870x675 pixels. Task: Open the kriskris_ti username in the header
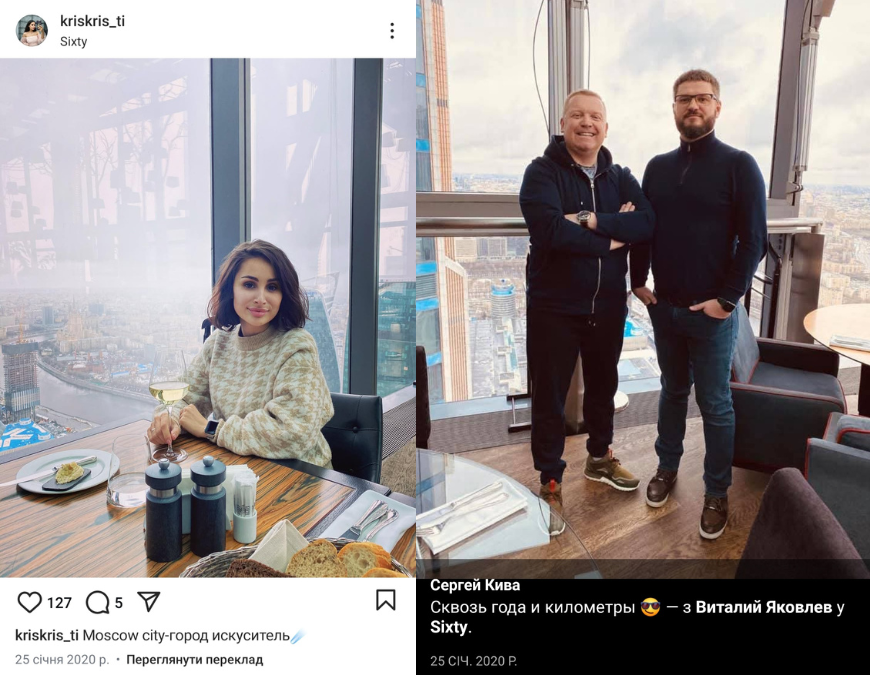coord(92,21)
